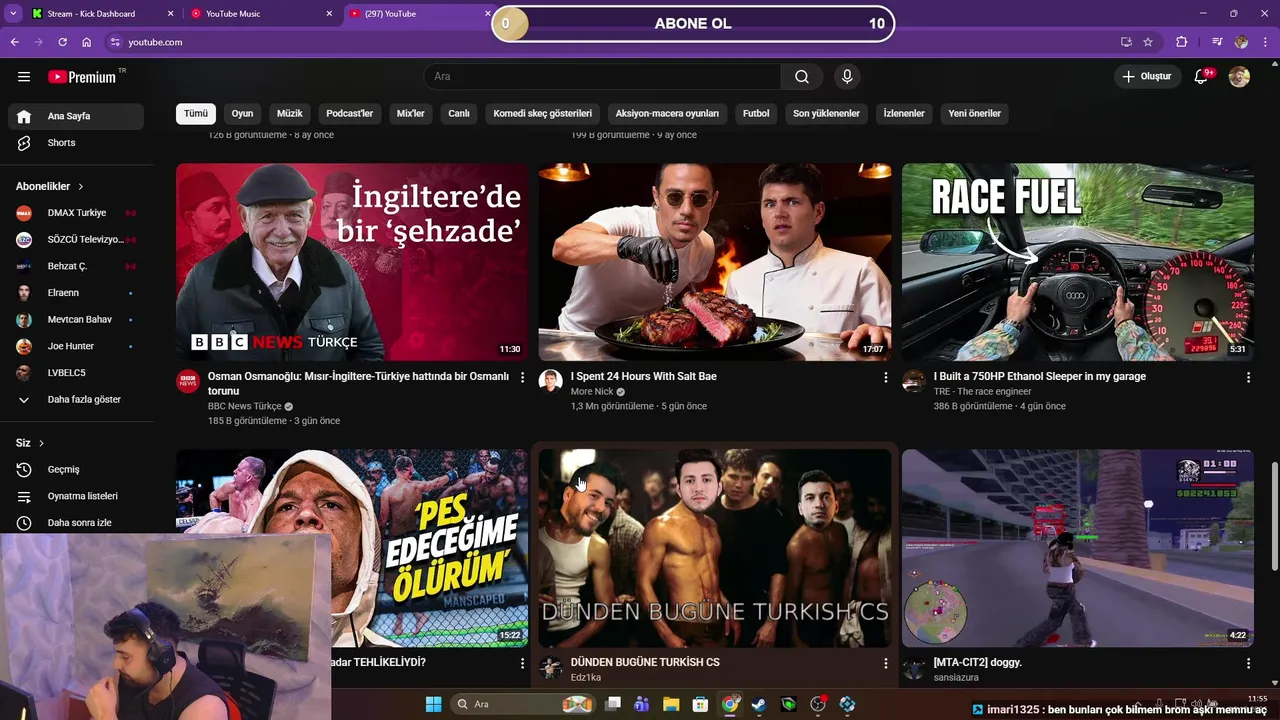
Task: Open the YouTube account avatar menu
Action: coord(1239,77)
